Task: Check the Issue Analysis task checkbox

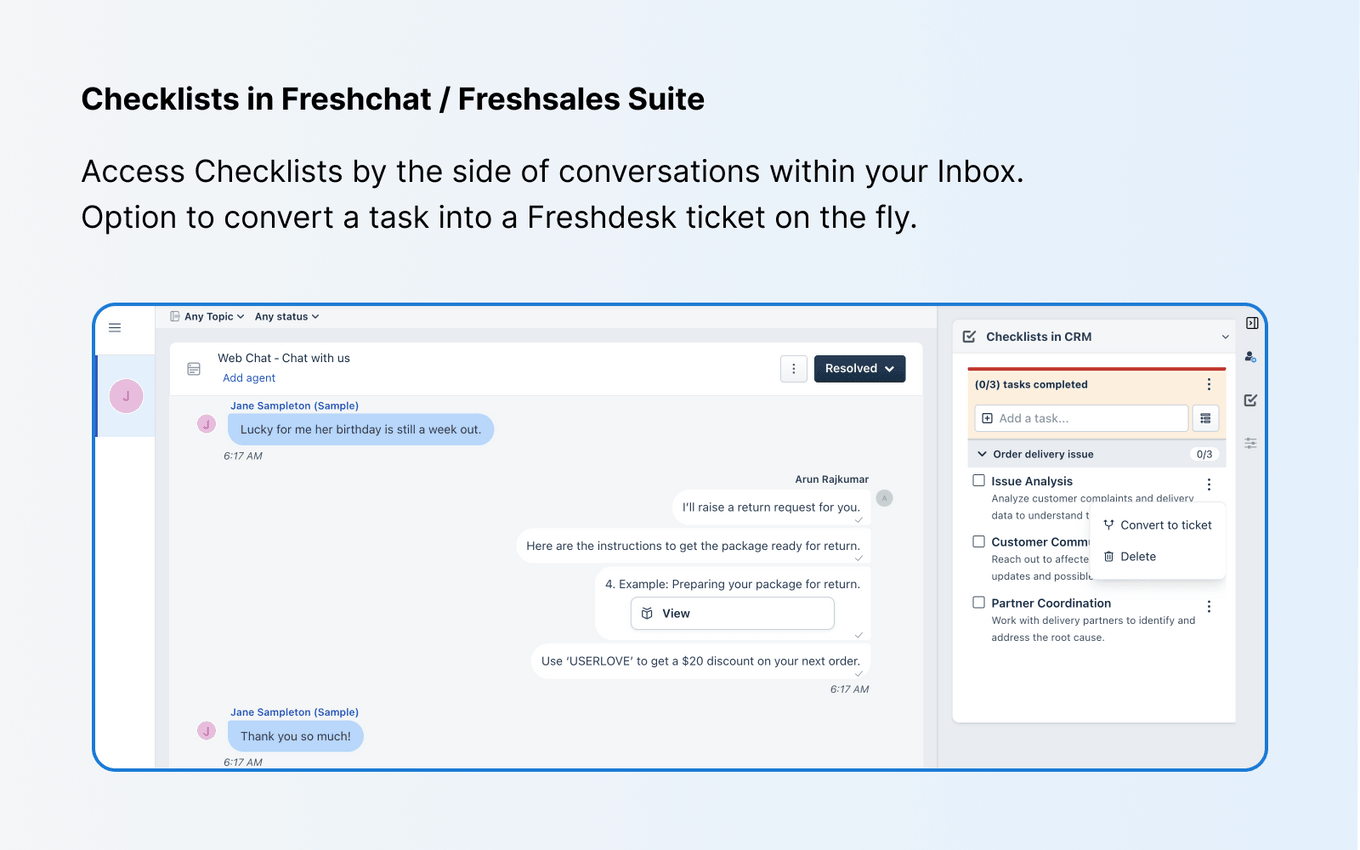Action: click(x=978, y=480)
